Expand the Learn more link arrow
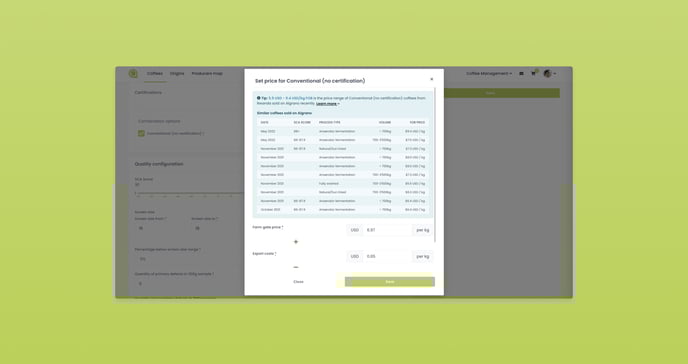 click(x=338, y=104)
